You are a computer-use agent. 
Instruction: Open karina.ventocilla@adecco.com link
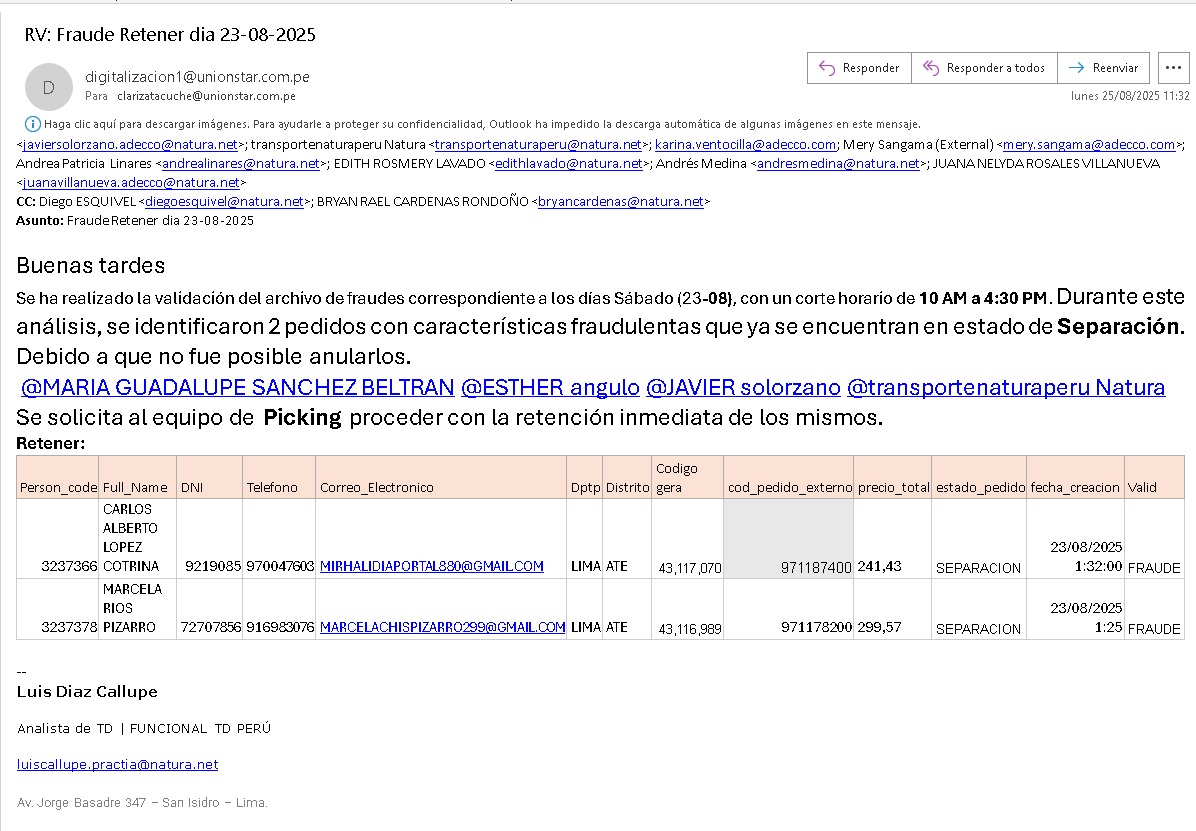point(745,144)
